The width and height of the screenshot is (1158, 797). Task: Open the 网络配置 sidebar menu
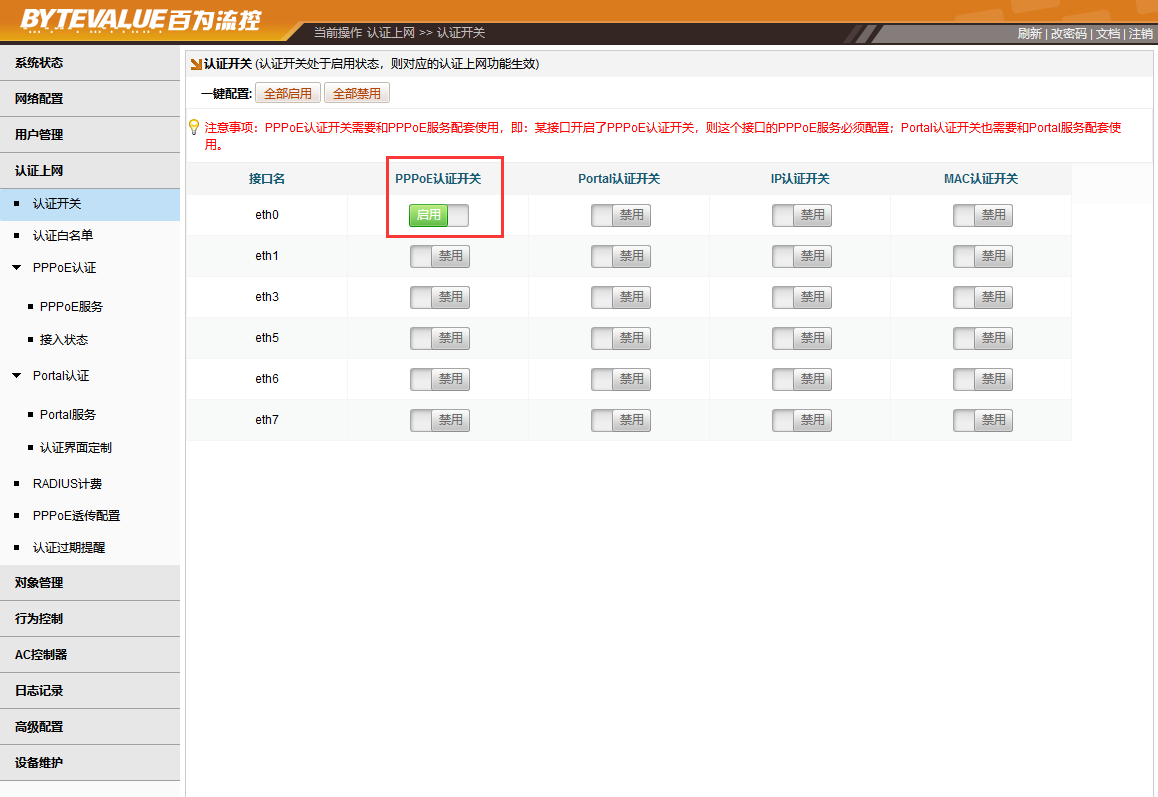click(39, 99)
